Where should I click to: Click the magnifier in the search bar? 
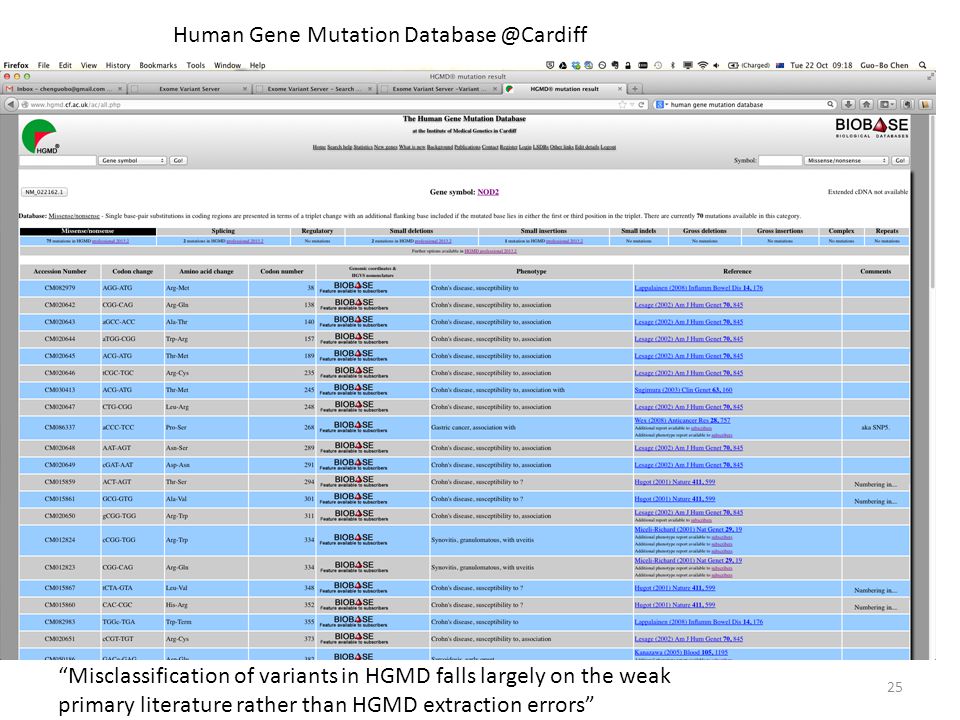[830, 104]
